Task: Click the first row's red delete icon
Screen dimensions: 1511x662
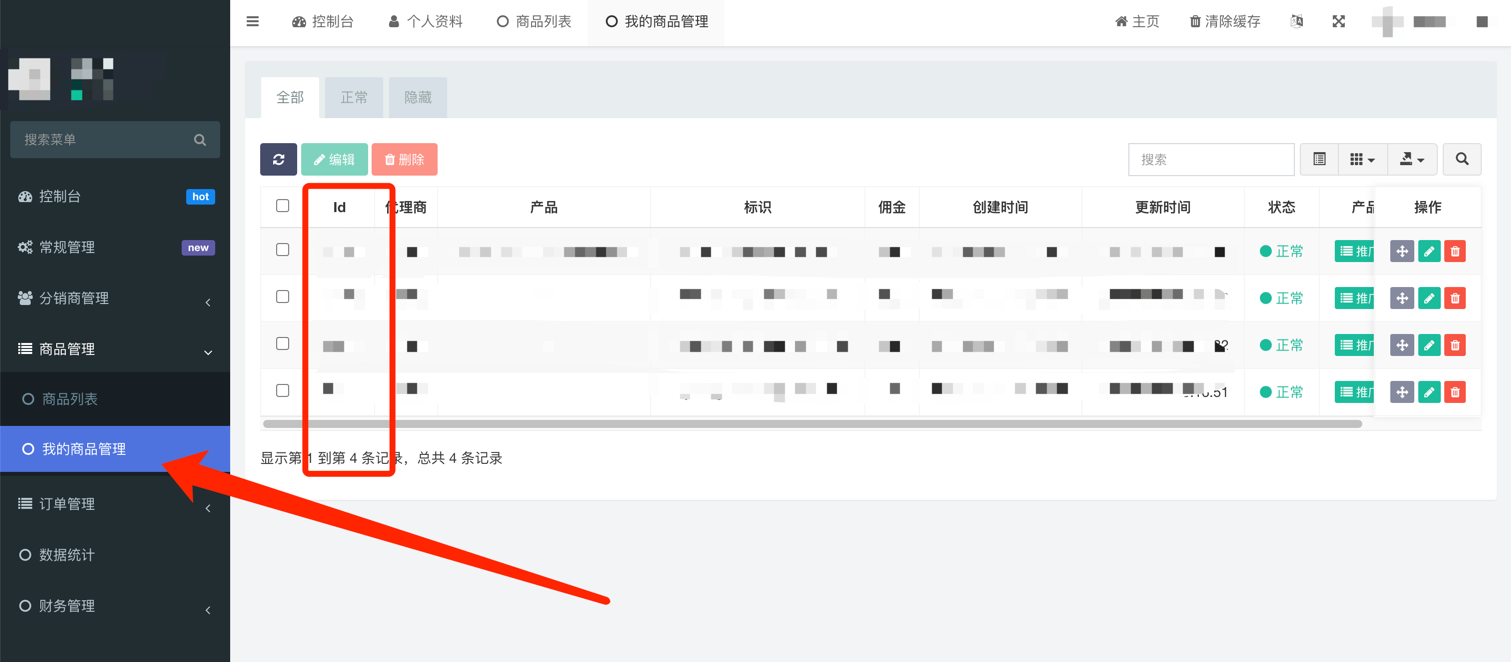Action: [1455, 252]
